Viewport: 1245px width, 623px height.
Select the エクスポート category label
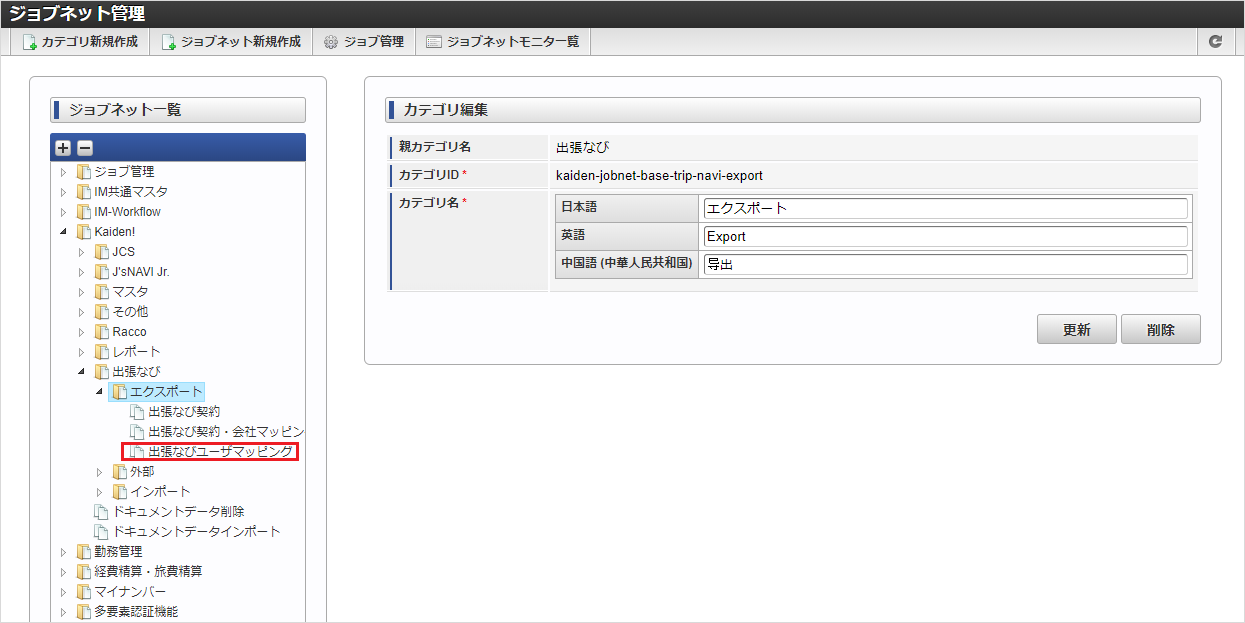click(166, 392)
